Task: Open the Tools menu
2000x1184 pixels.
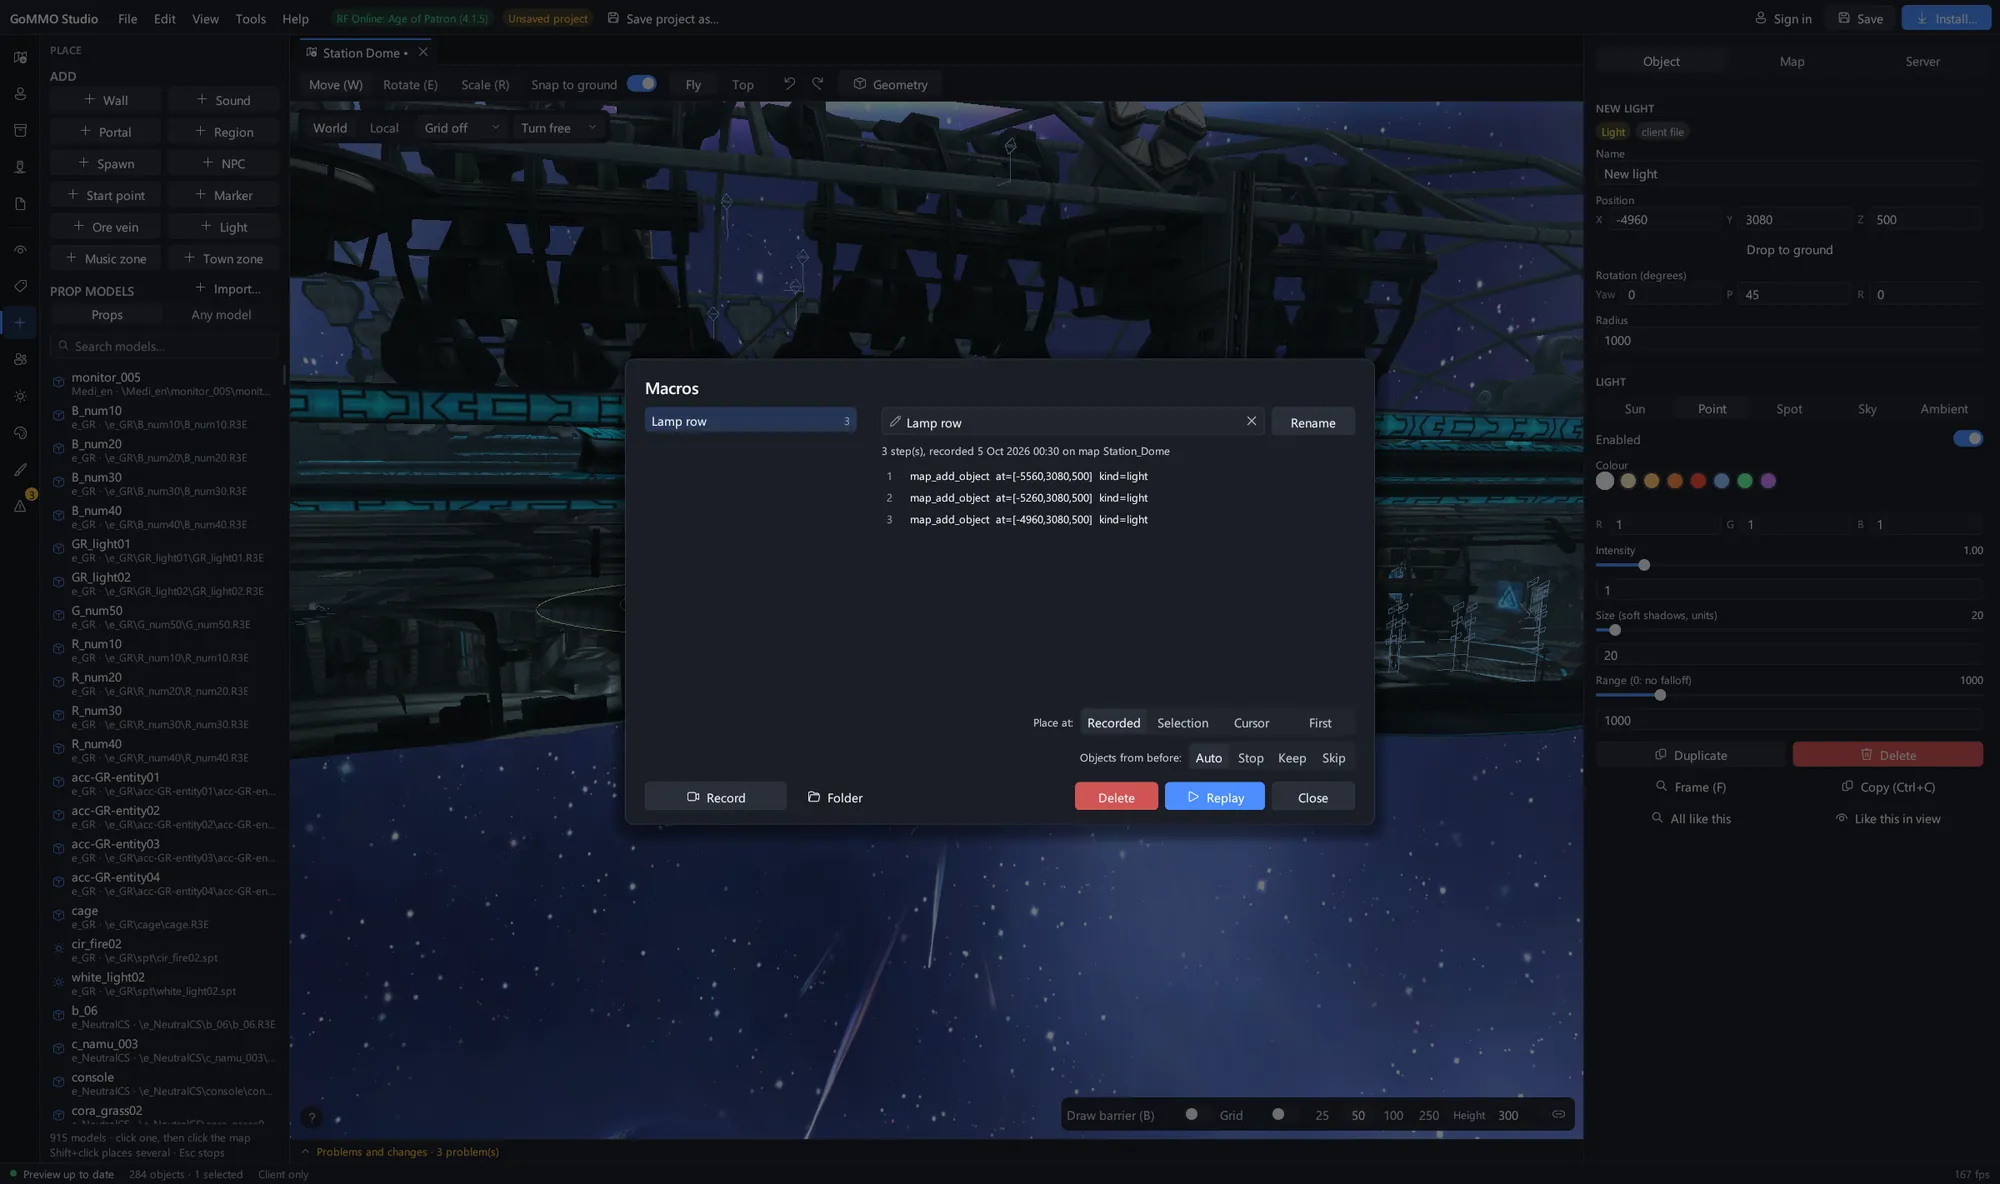Action: pos(250,18)
